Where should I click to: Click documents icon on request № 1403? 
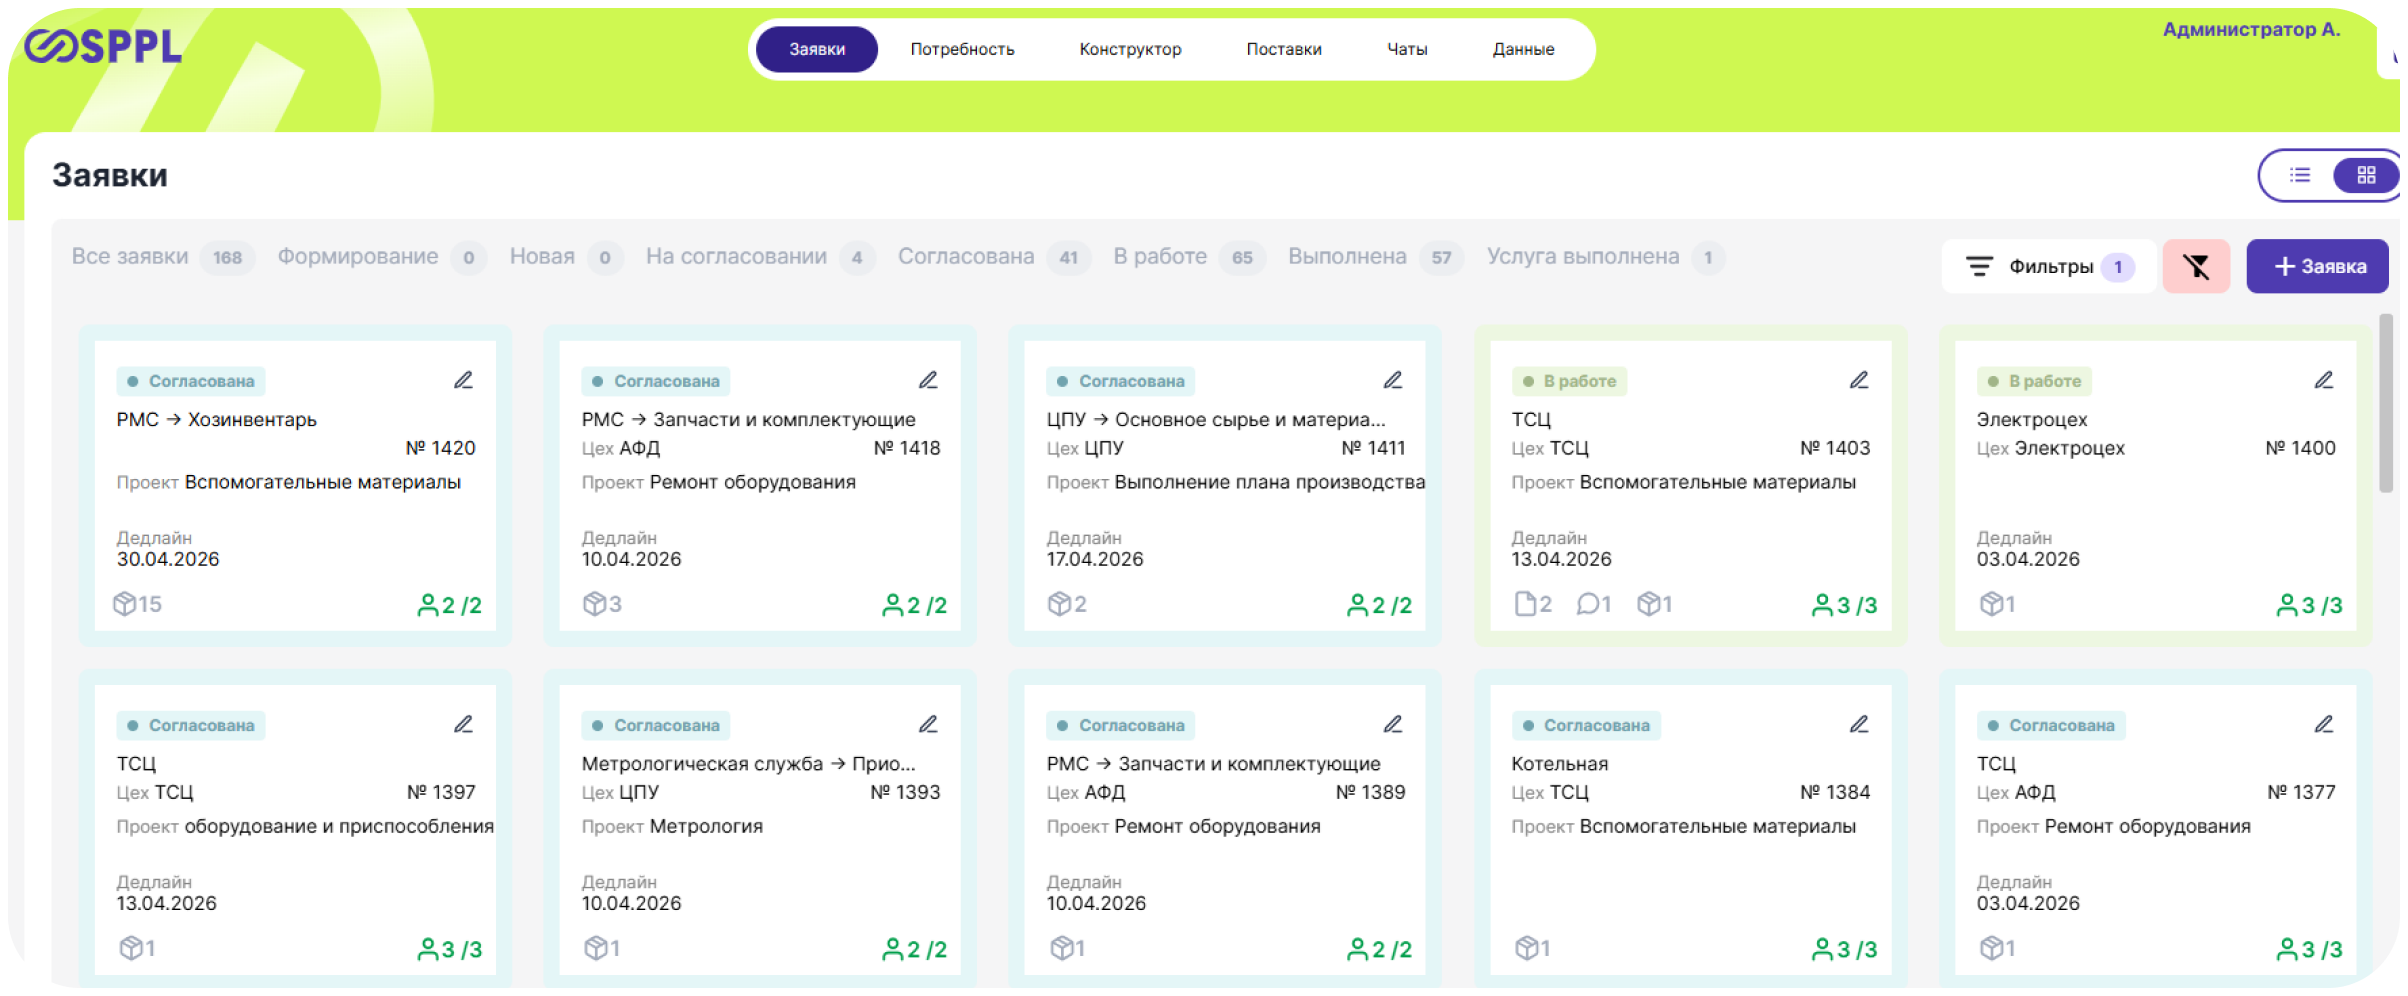click(1532, 604)
